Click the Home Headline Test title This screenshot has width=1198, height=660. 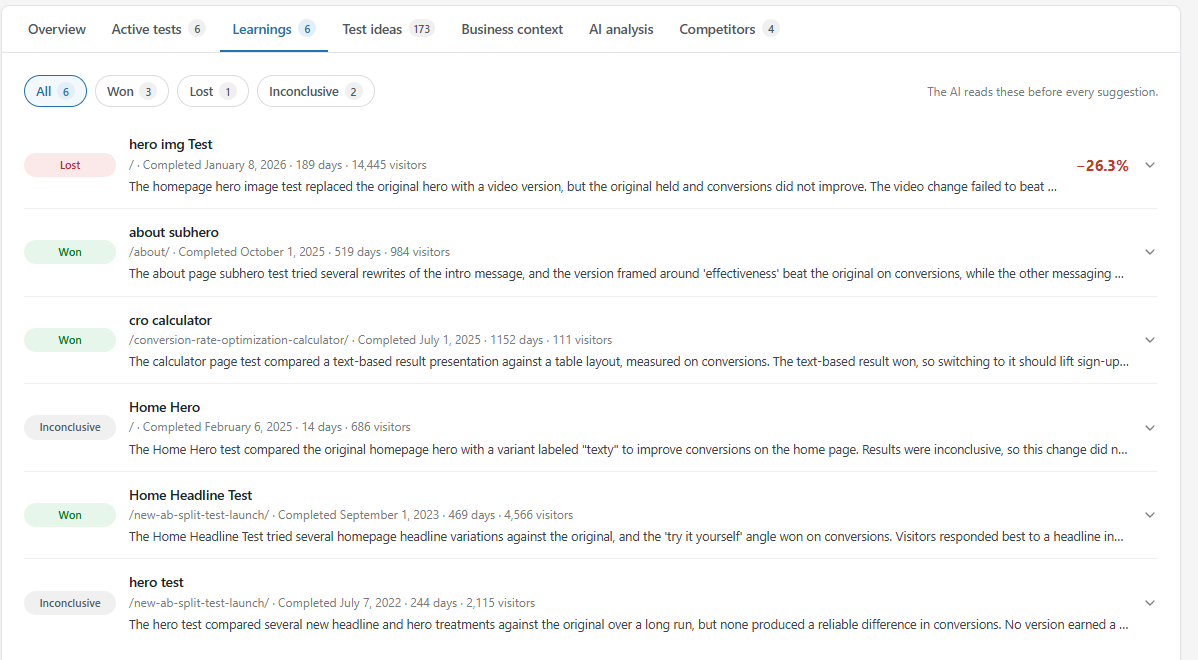coord(190,495)
